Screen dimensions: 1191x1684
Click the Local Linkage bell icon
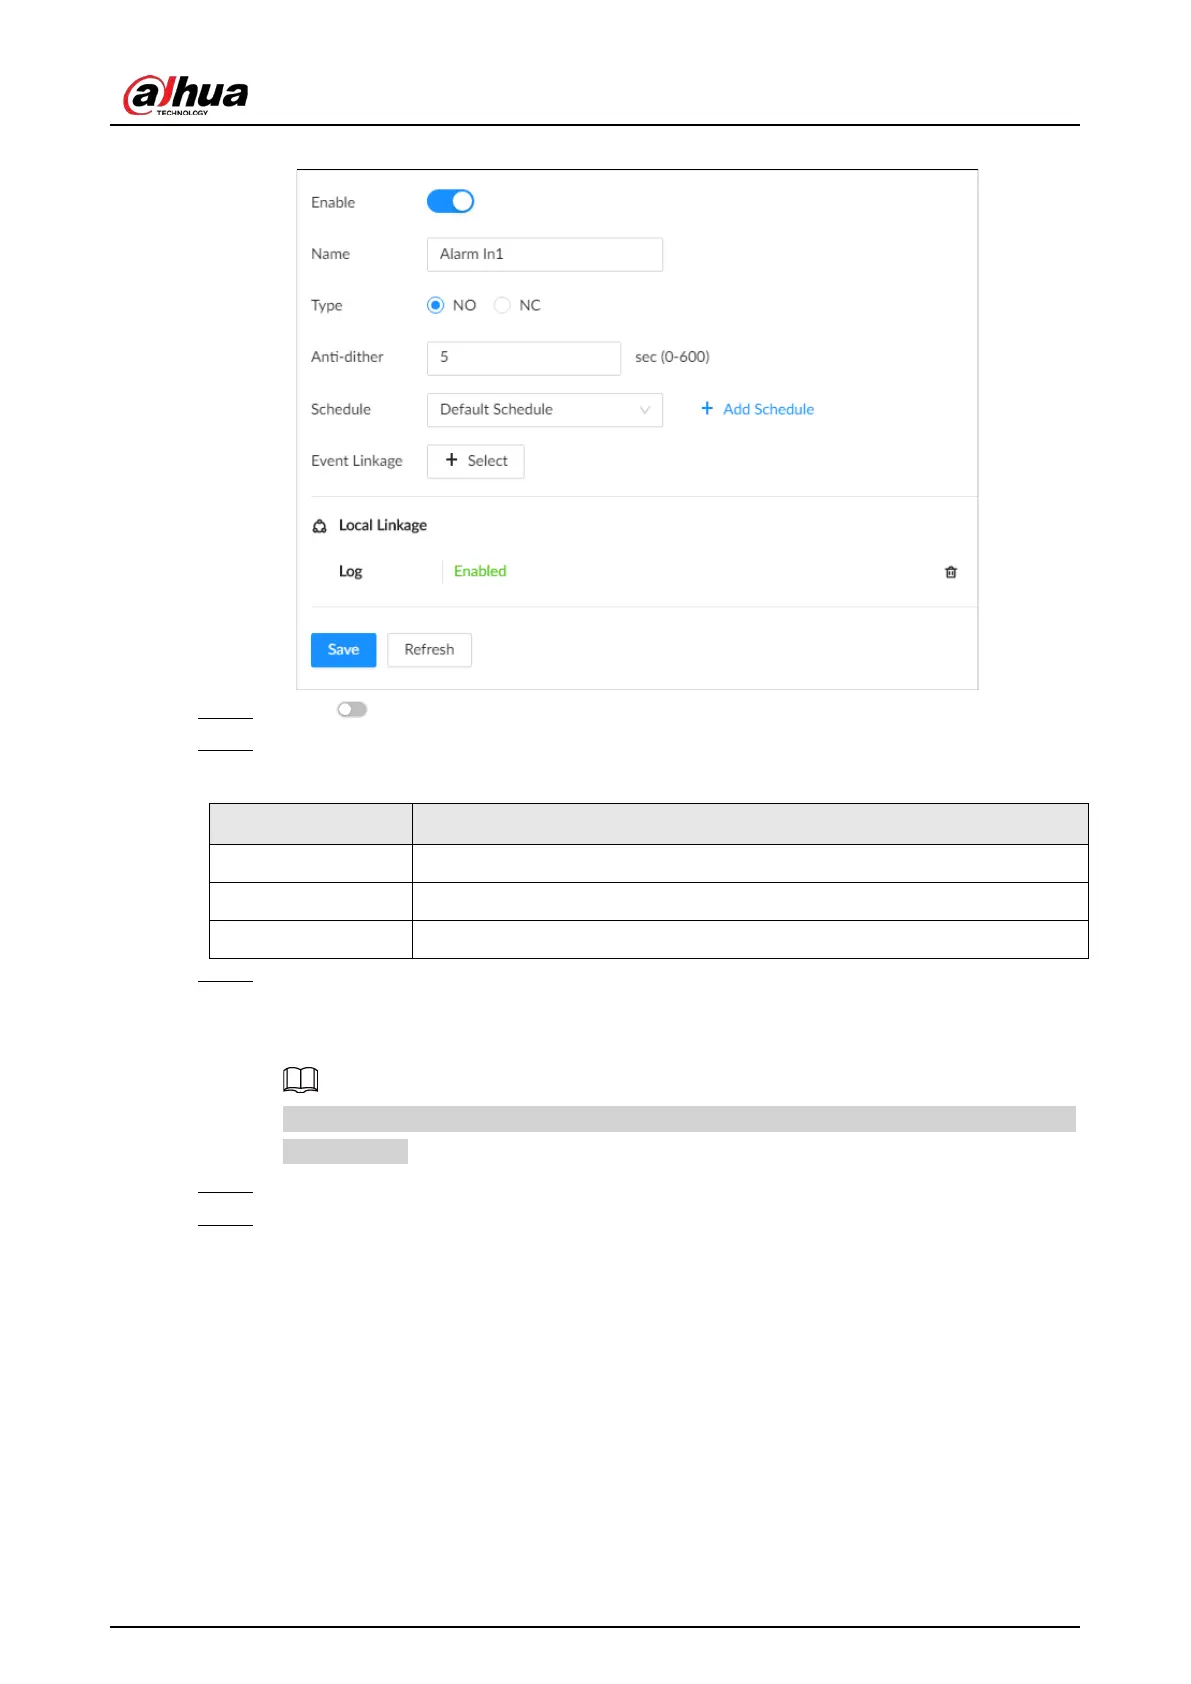tap(320, 526)
